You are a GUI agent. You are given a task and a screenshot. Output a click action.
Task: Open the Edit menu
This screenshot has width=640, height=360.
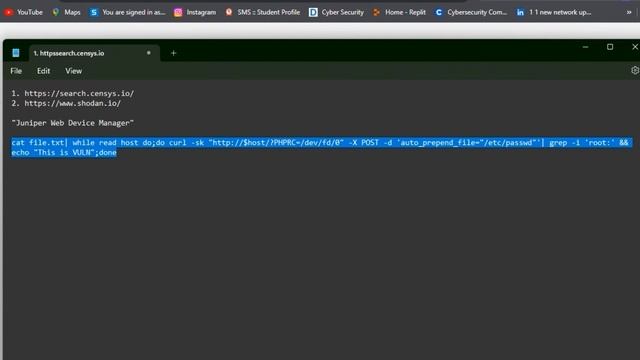click(x=43, y=71)
